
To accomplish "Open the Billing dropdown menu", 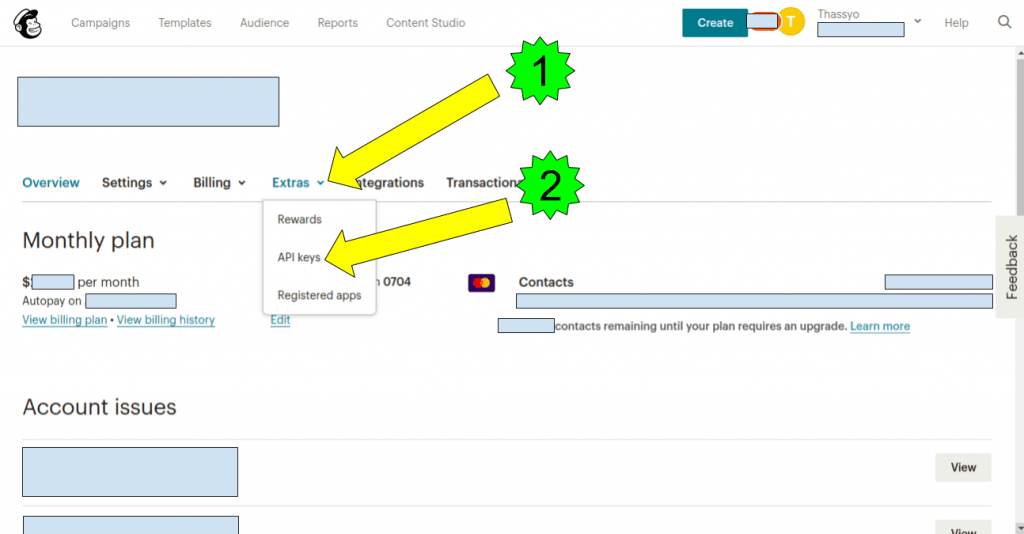I will pos(219,183).
